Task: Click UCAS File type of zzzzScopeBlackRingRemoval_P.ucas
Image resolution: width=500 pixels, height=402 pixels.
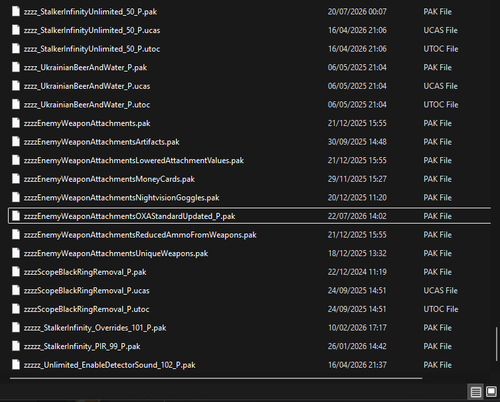Action: (441, 291)
